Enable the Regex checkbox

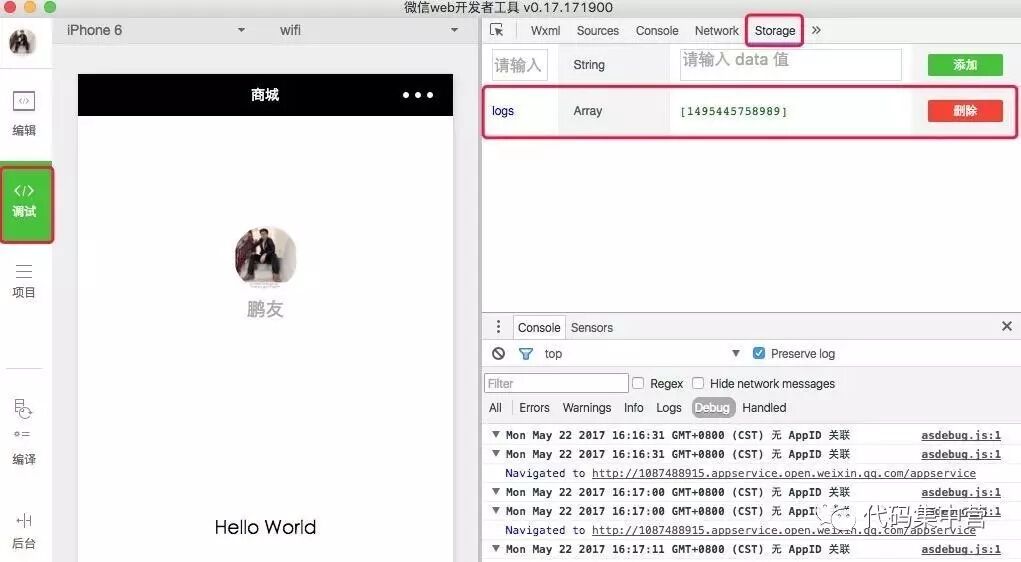tap(638, 383)
